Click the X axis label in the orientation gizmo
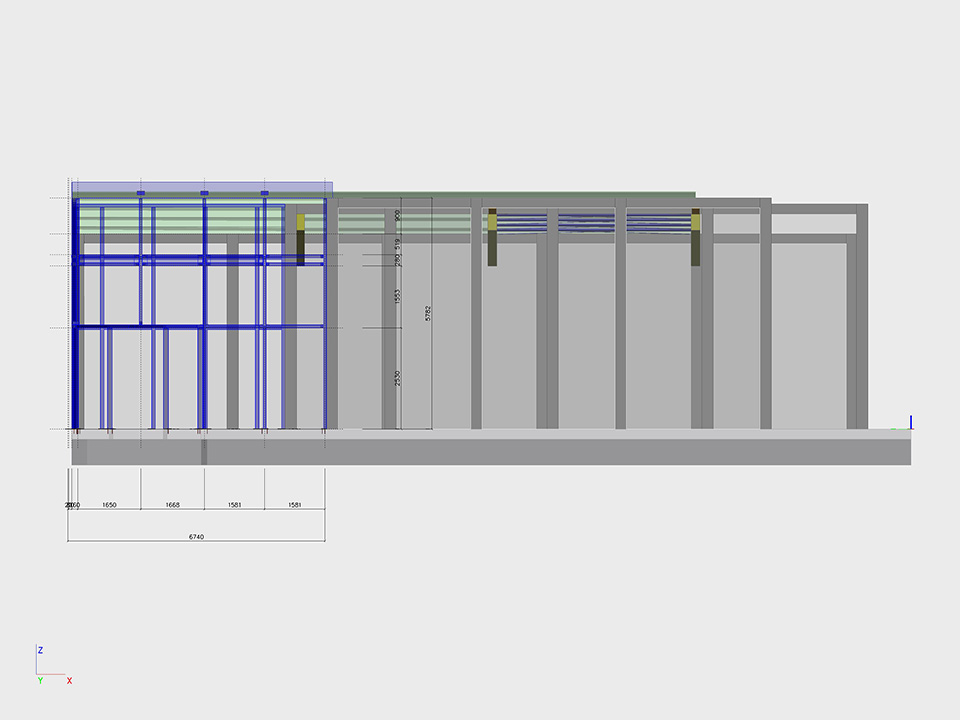 [x=69, y=681]
